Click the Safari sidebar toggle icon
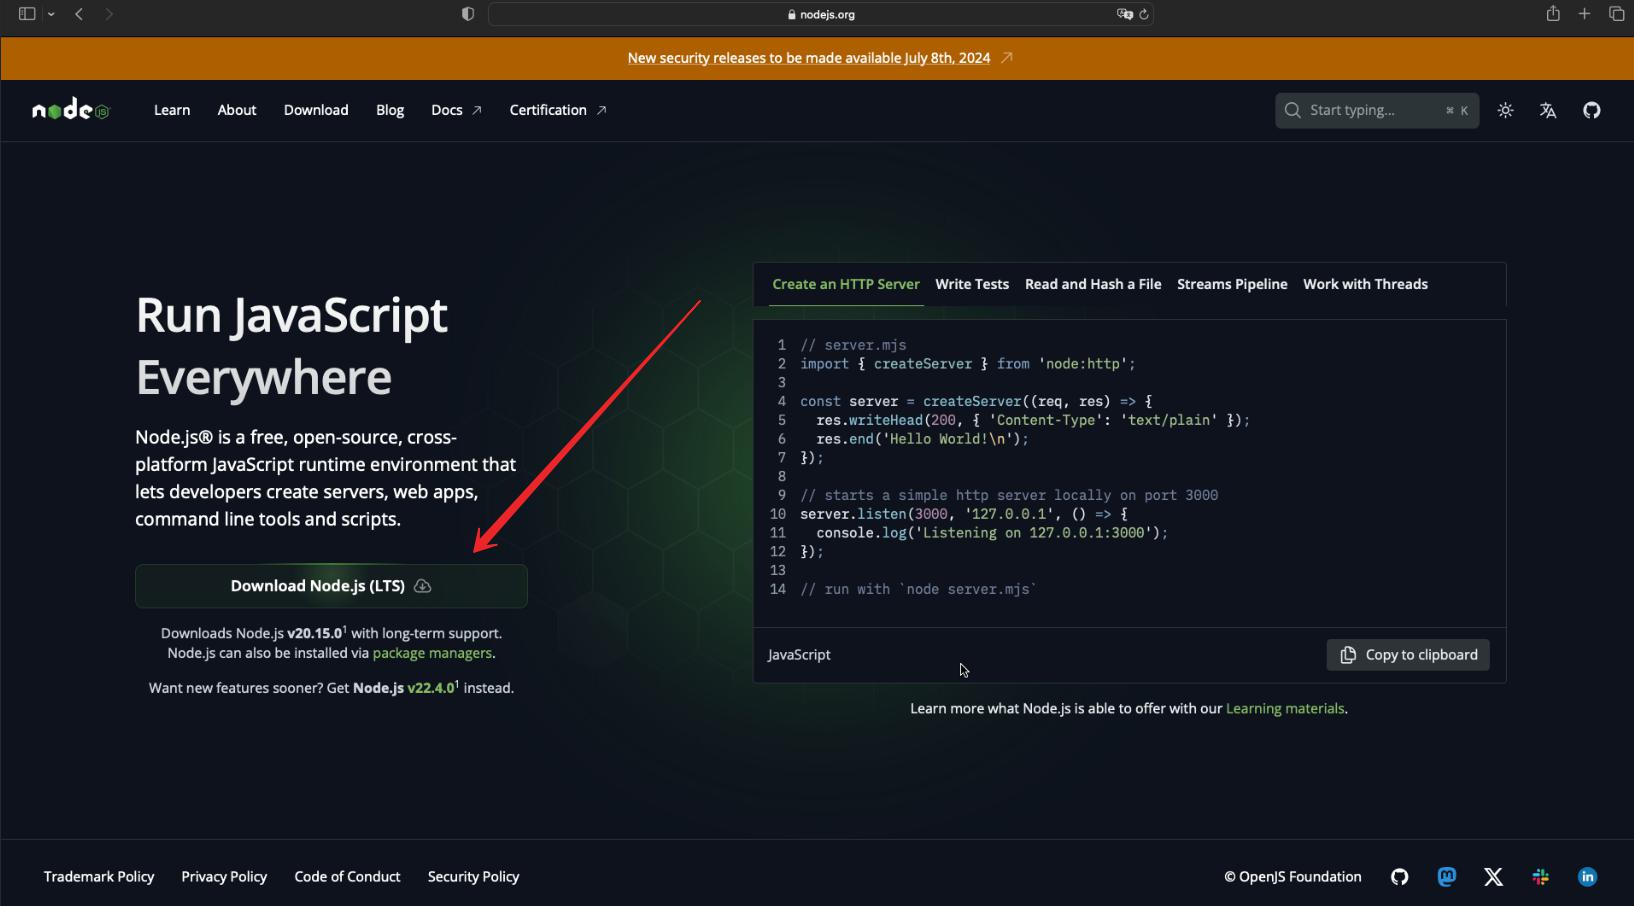The image size is (1634, 906). [x=27, y=14]
